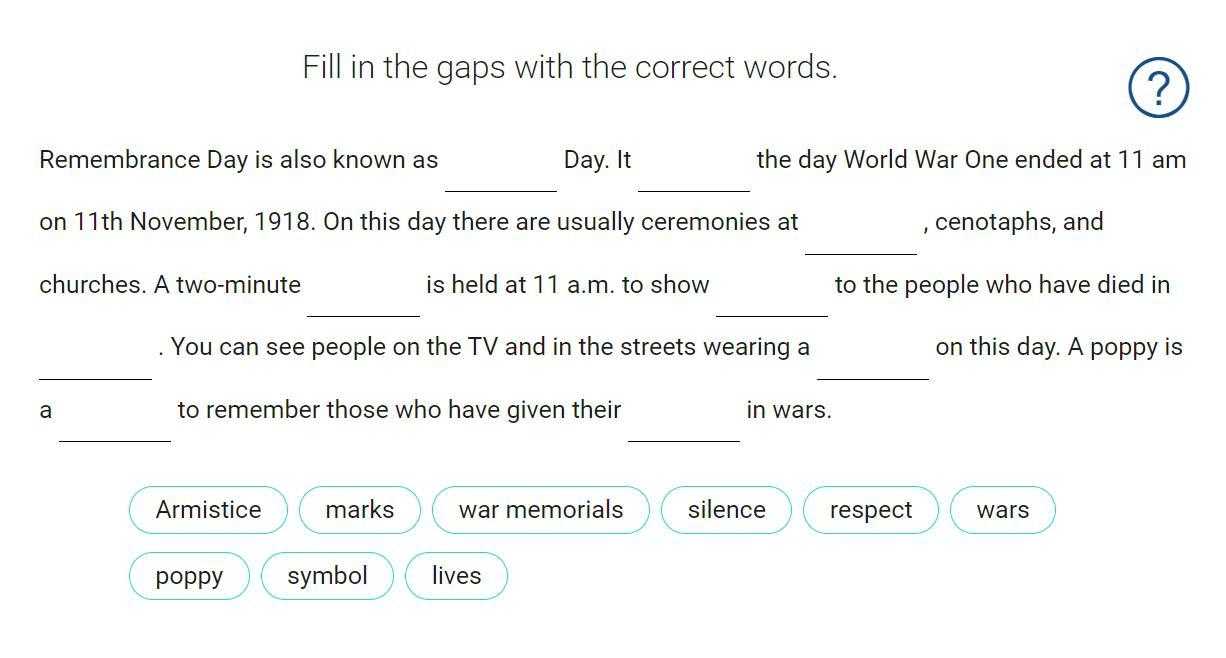Open the help question mark icon
This screenshot has width=1226, height=658.
1158,88
